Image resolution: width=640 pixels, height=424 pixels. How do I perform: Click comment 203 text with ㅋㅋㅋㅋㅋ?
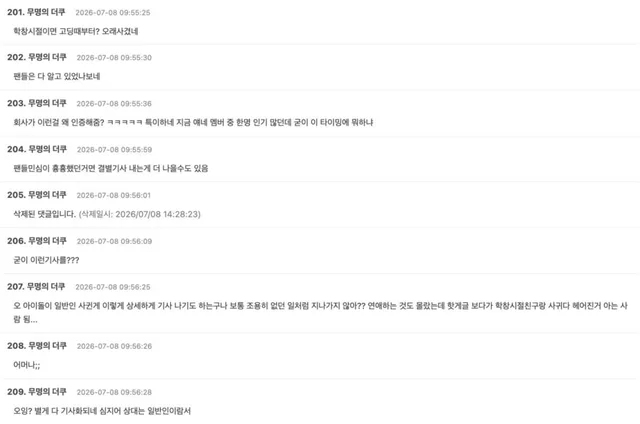tap(193, 122)
